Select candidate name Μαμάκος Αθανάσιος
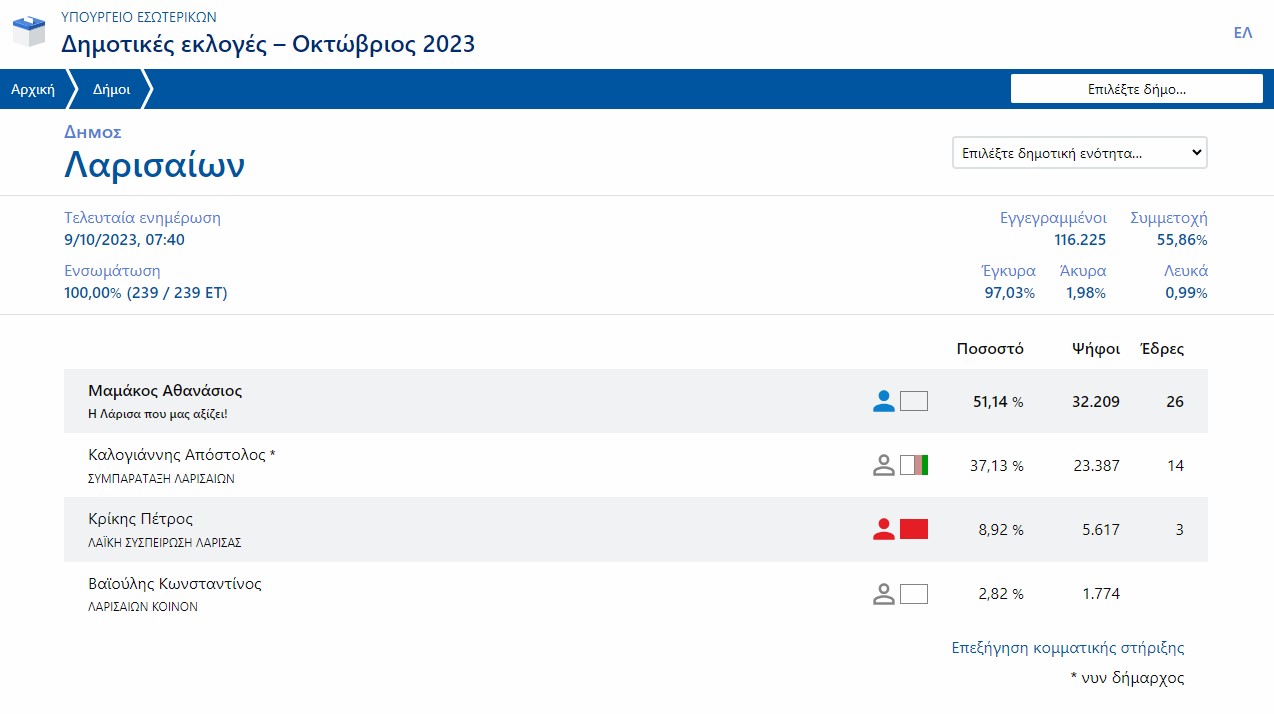Screen dimensions: 1274x714 point(165,391)
